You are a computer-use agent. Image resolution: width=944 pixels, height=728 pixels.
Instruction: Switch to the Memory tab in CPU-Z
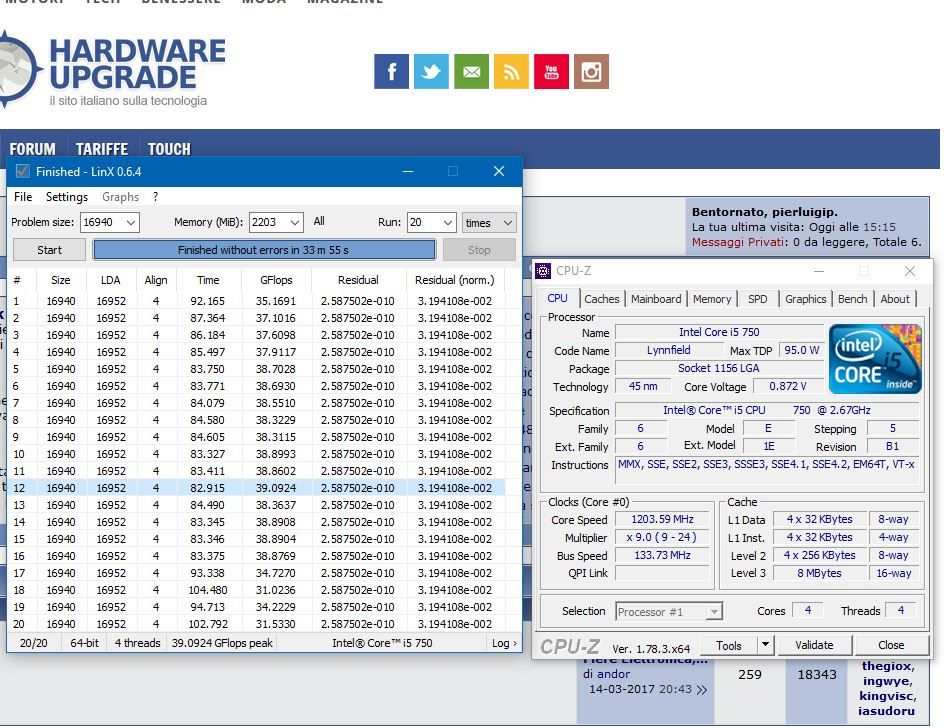tap(712, 299)
